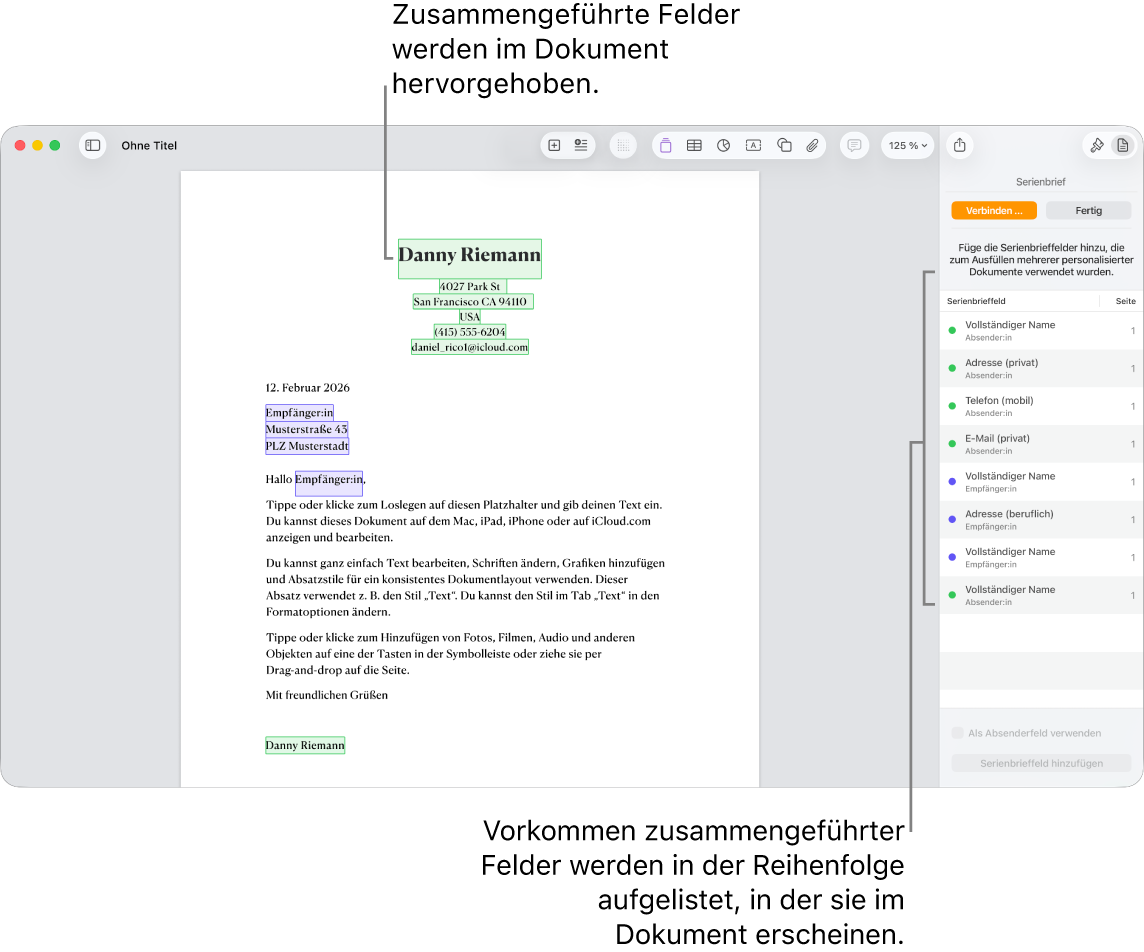Click the Danny Riemann signature field
1144x952 pixels.
305,745
